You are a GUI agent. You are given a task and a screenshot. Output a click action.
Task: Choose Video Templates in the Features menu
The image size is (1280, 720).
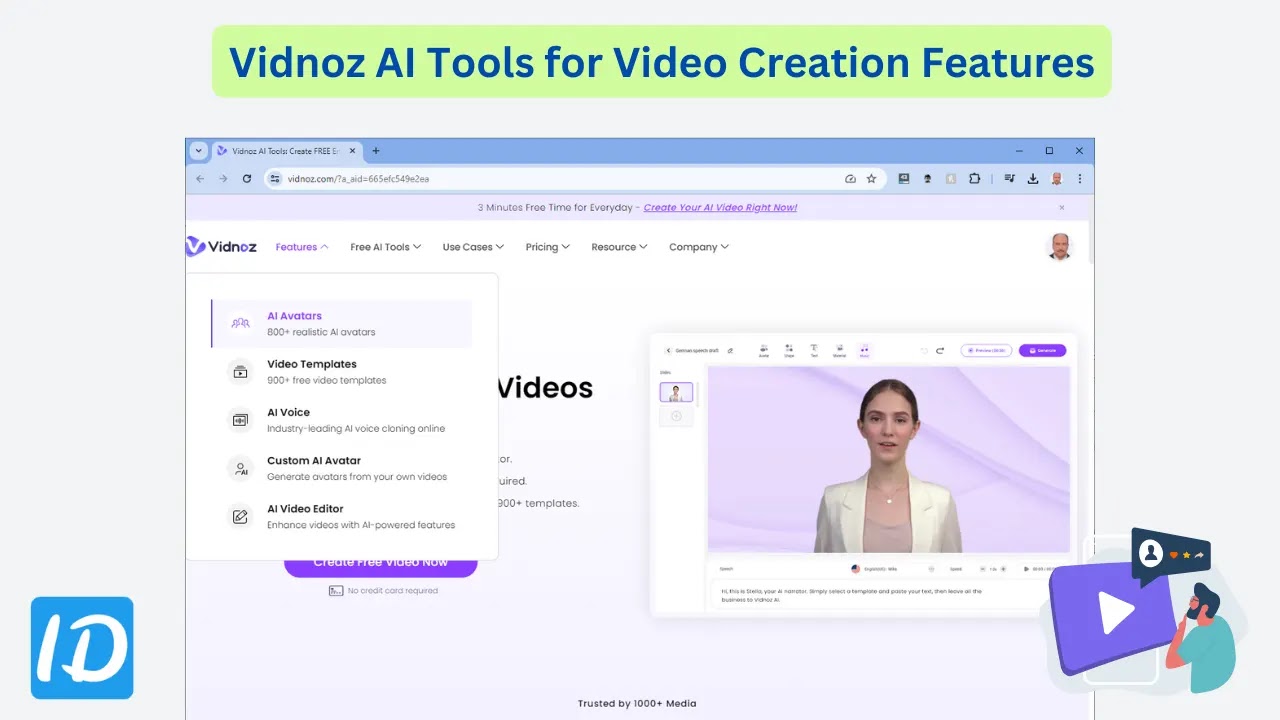coord(341,372)
